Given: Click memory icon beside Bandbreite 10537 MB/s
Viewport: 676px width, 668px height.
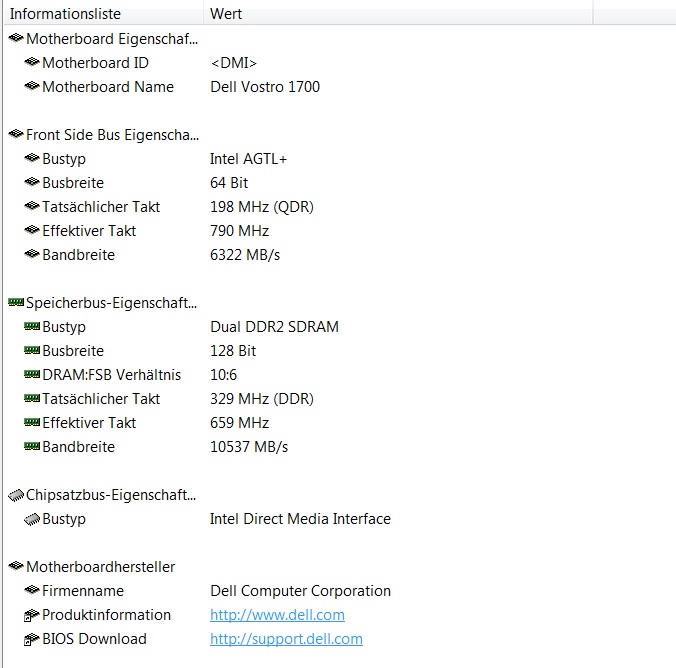Looking at the screenshot, I should point(32,447).
